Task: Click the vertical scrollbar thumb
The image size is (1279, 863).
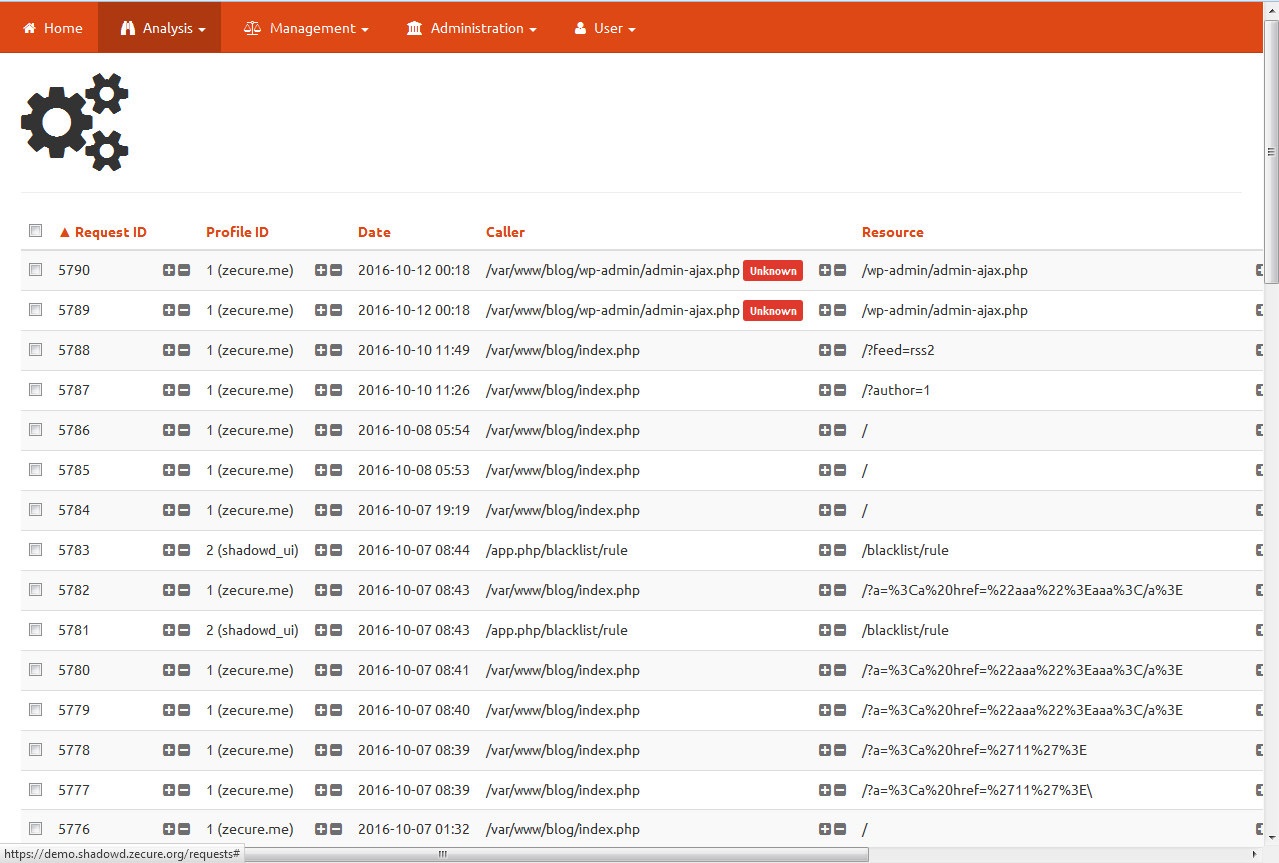Action: tap(1271, 150)
